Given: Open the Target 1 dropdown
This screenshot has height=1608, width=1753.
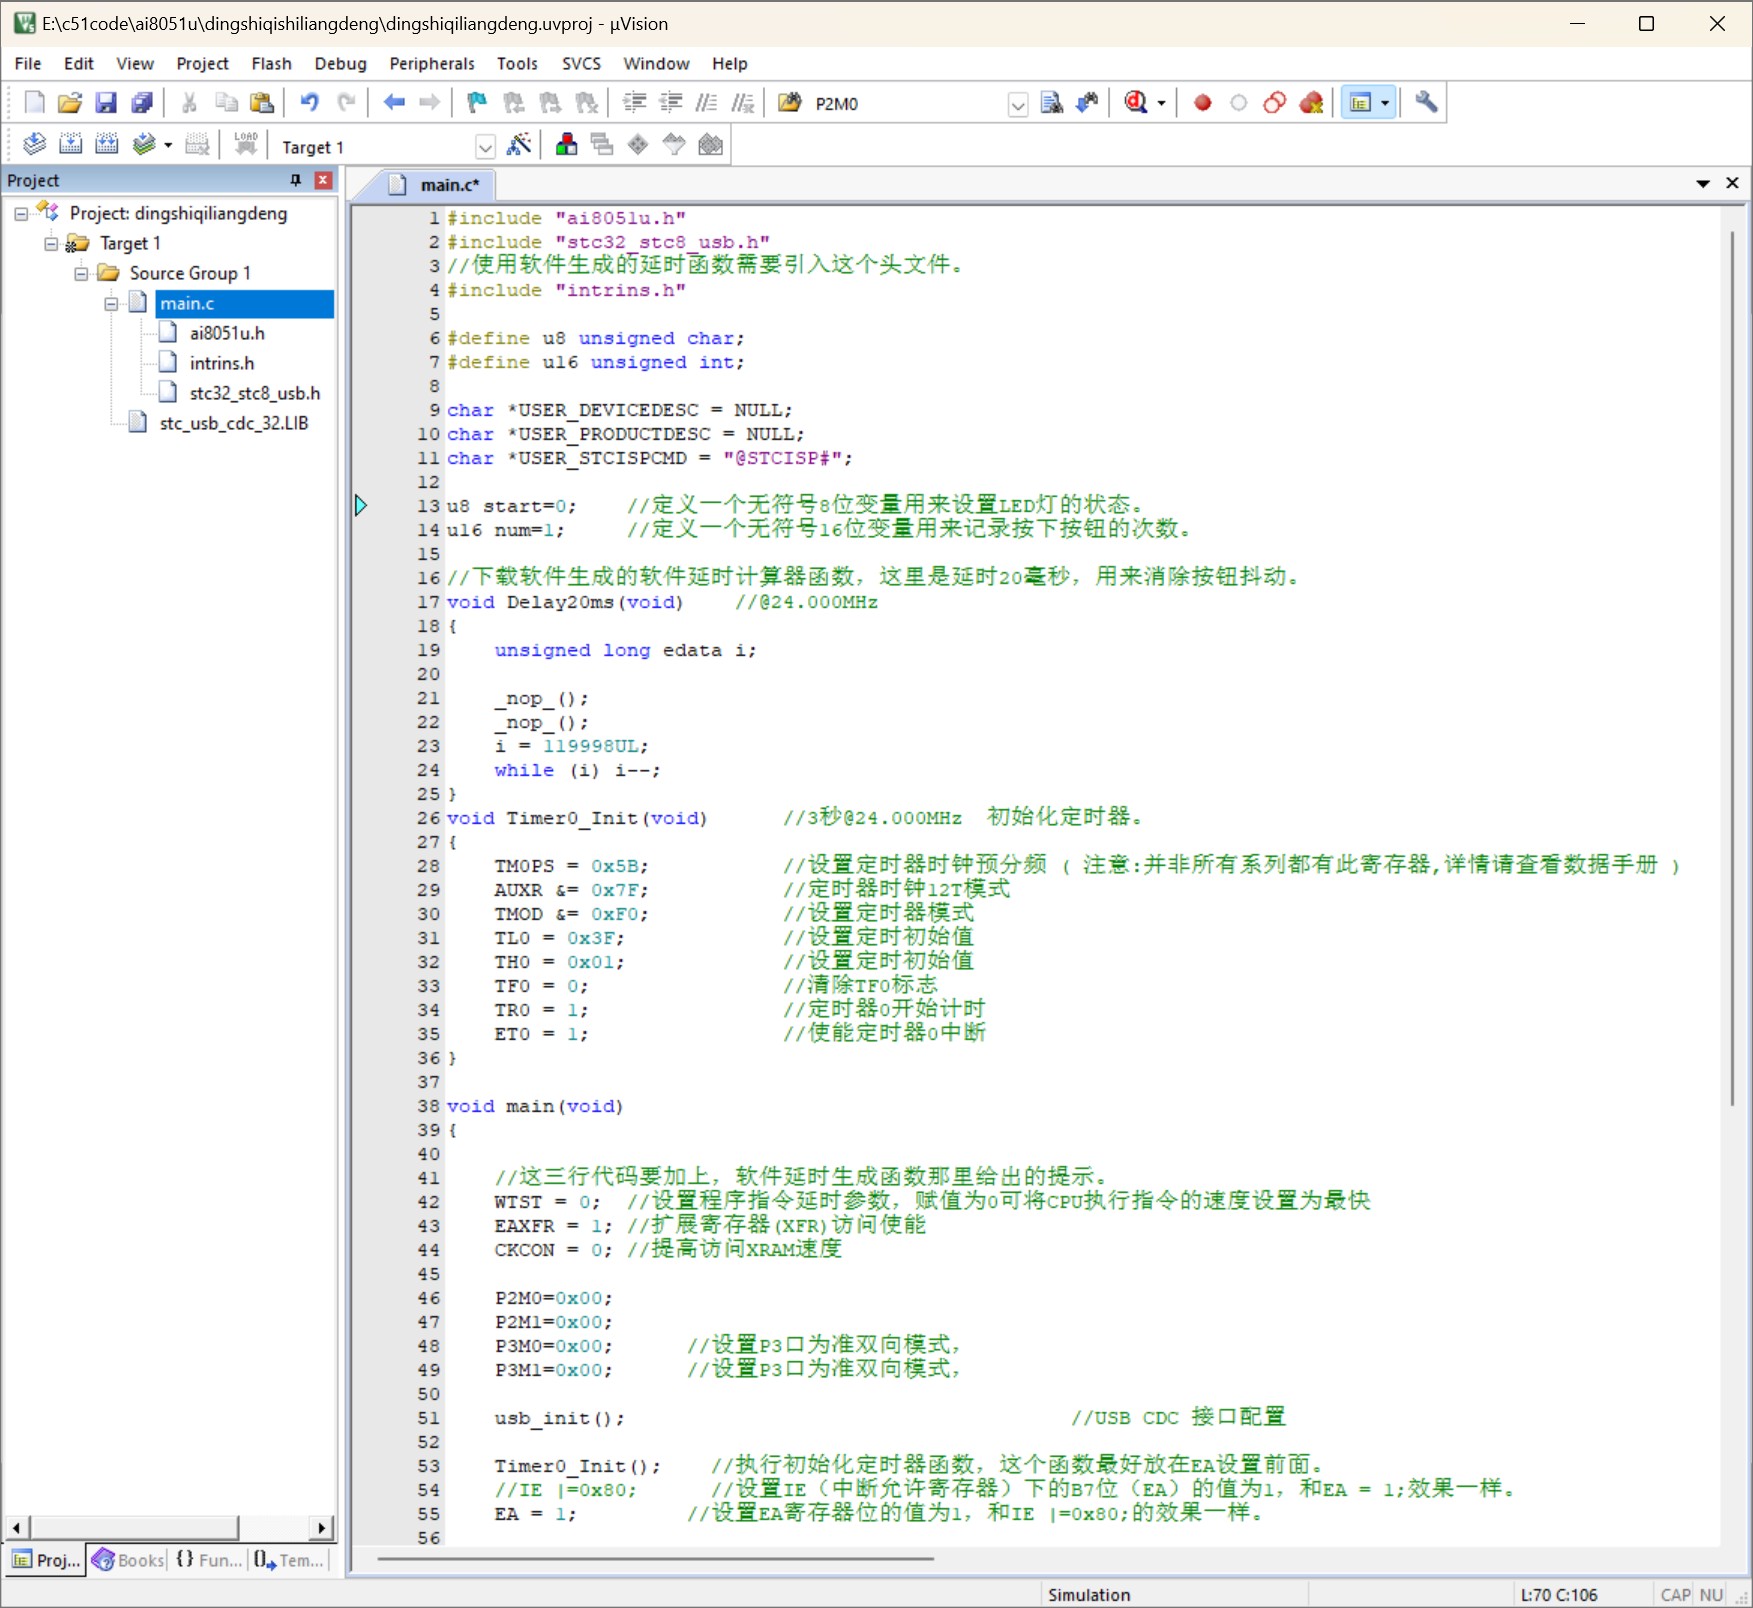Looking at the screenshot, I should click(485, 147).
